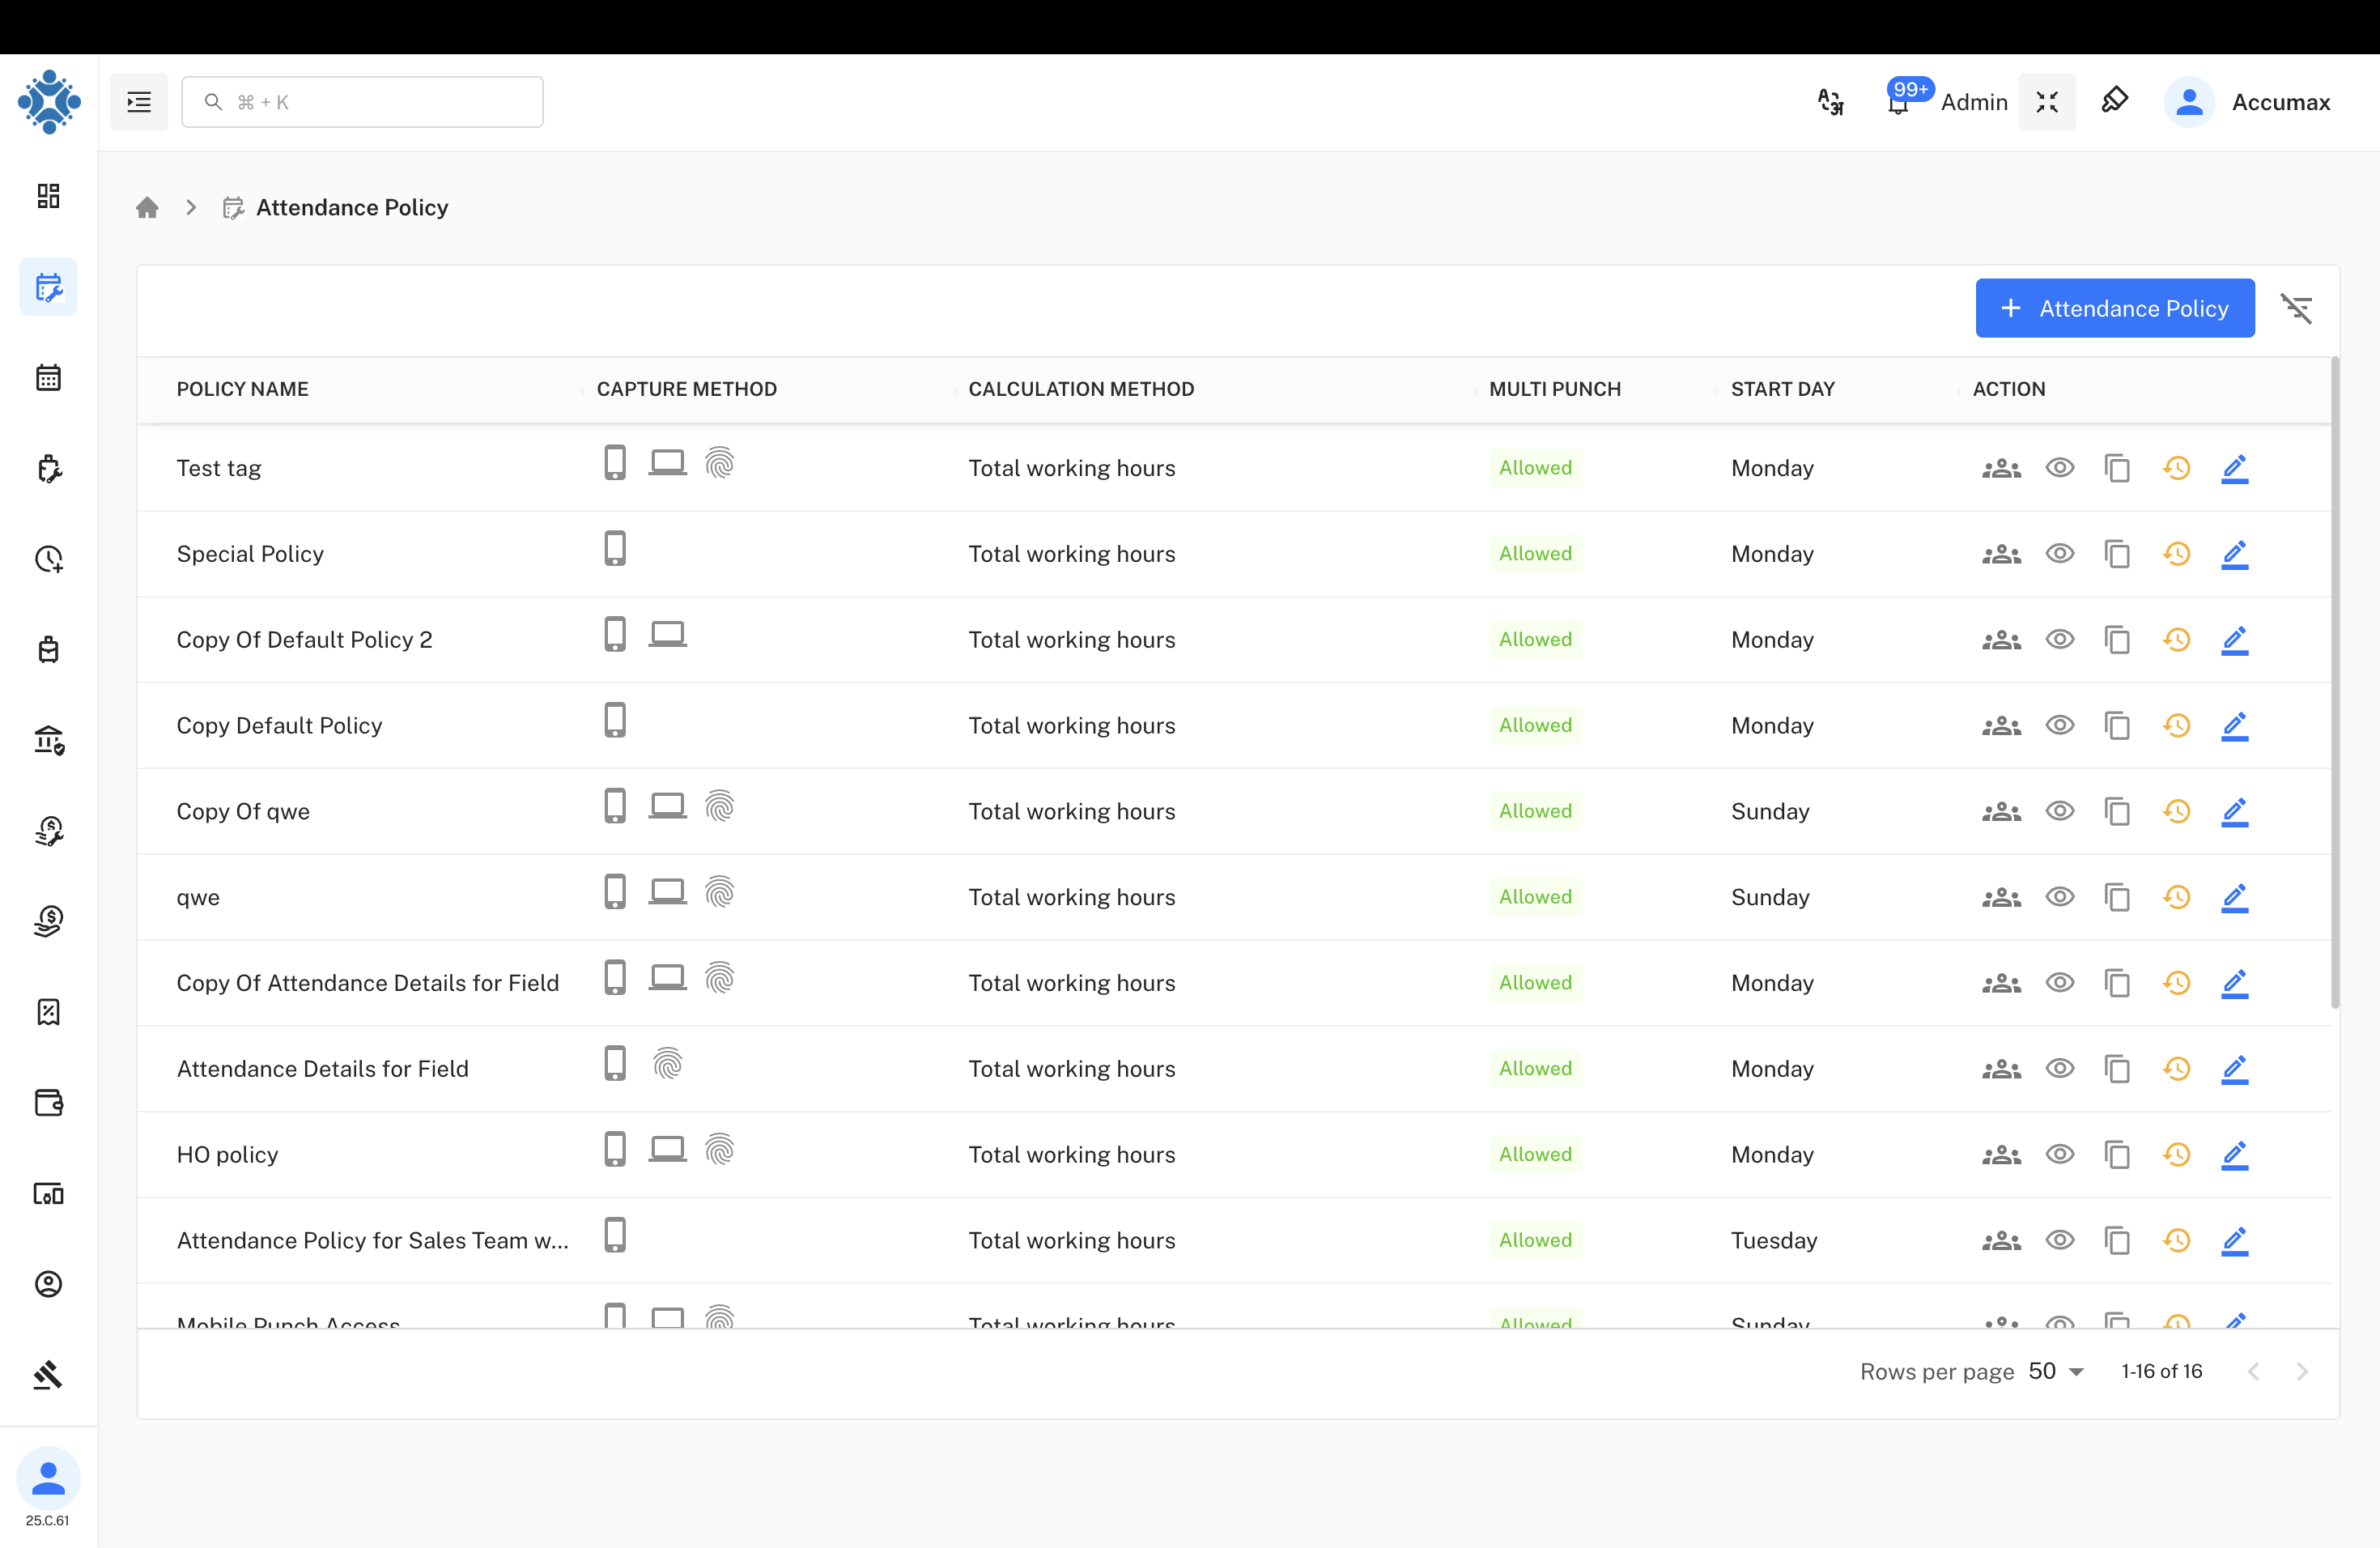
Task: Open the notifications bell with 99+ badge
Action: pos(1898,101)
